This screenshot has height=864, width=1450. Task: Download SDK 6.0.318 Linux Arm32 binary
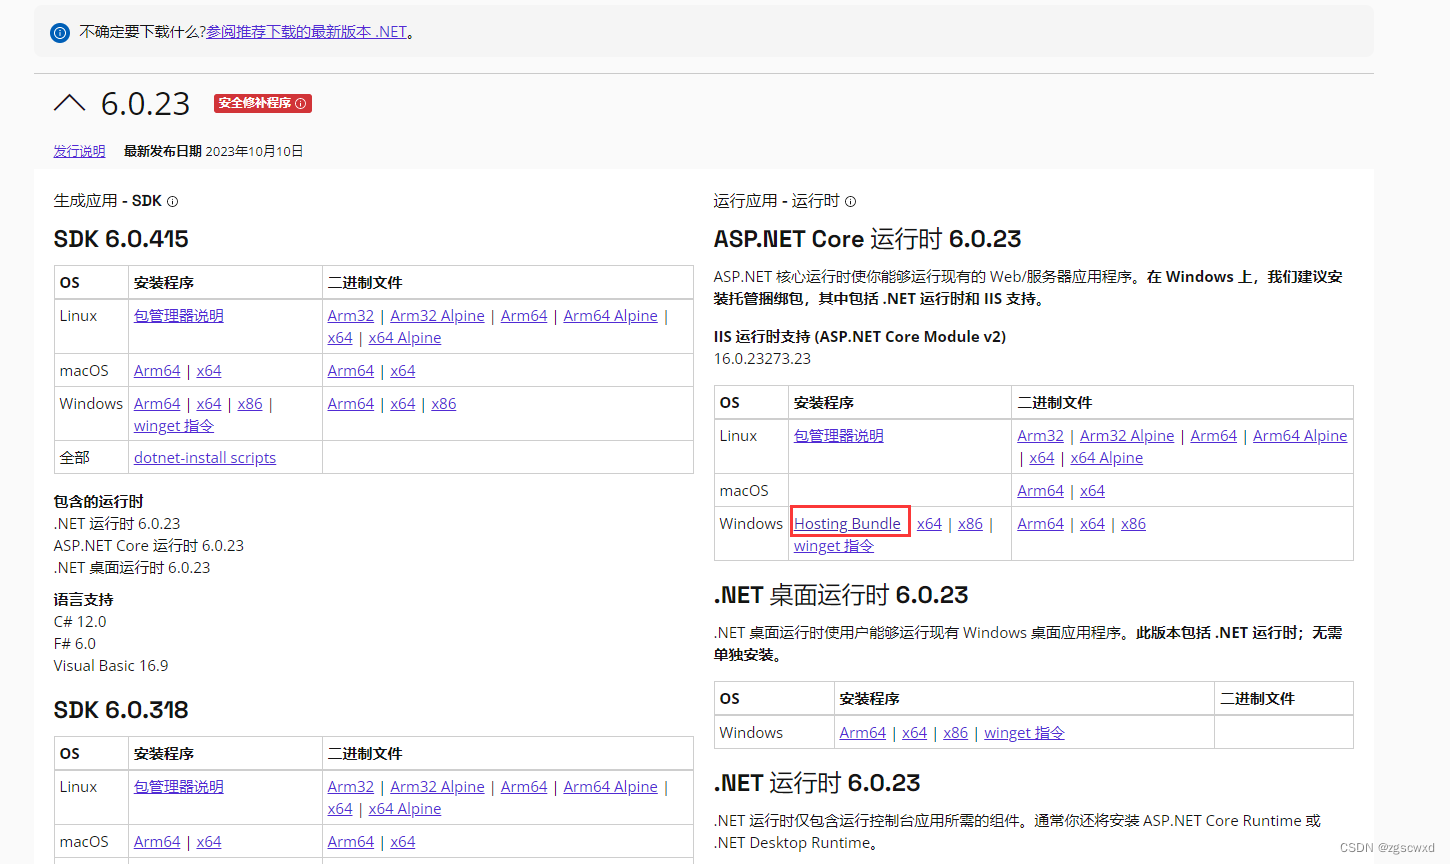pos(351,786)
